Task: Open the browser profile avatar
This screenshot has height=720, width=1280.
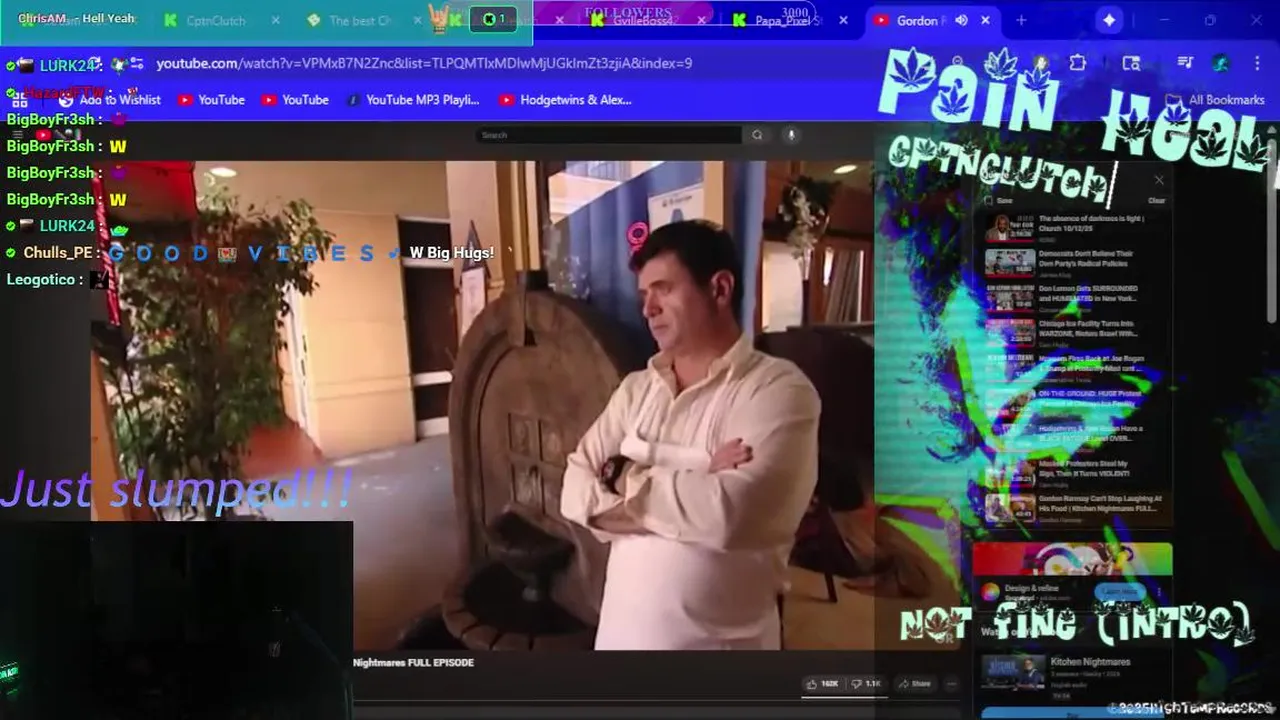Action: [1220, 63]
